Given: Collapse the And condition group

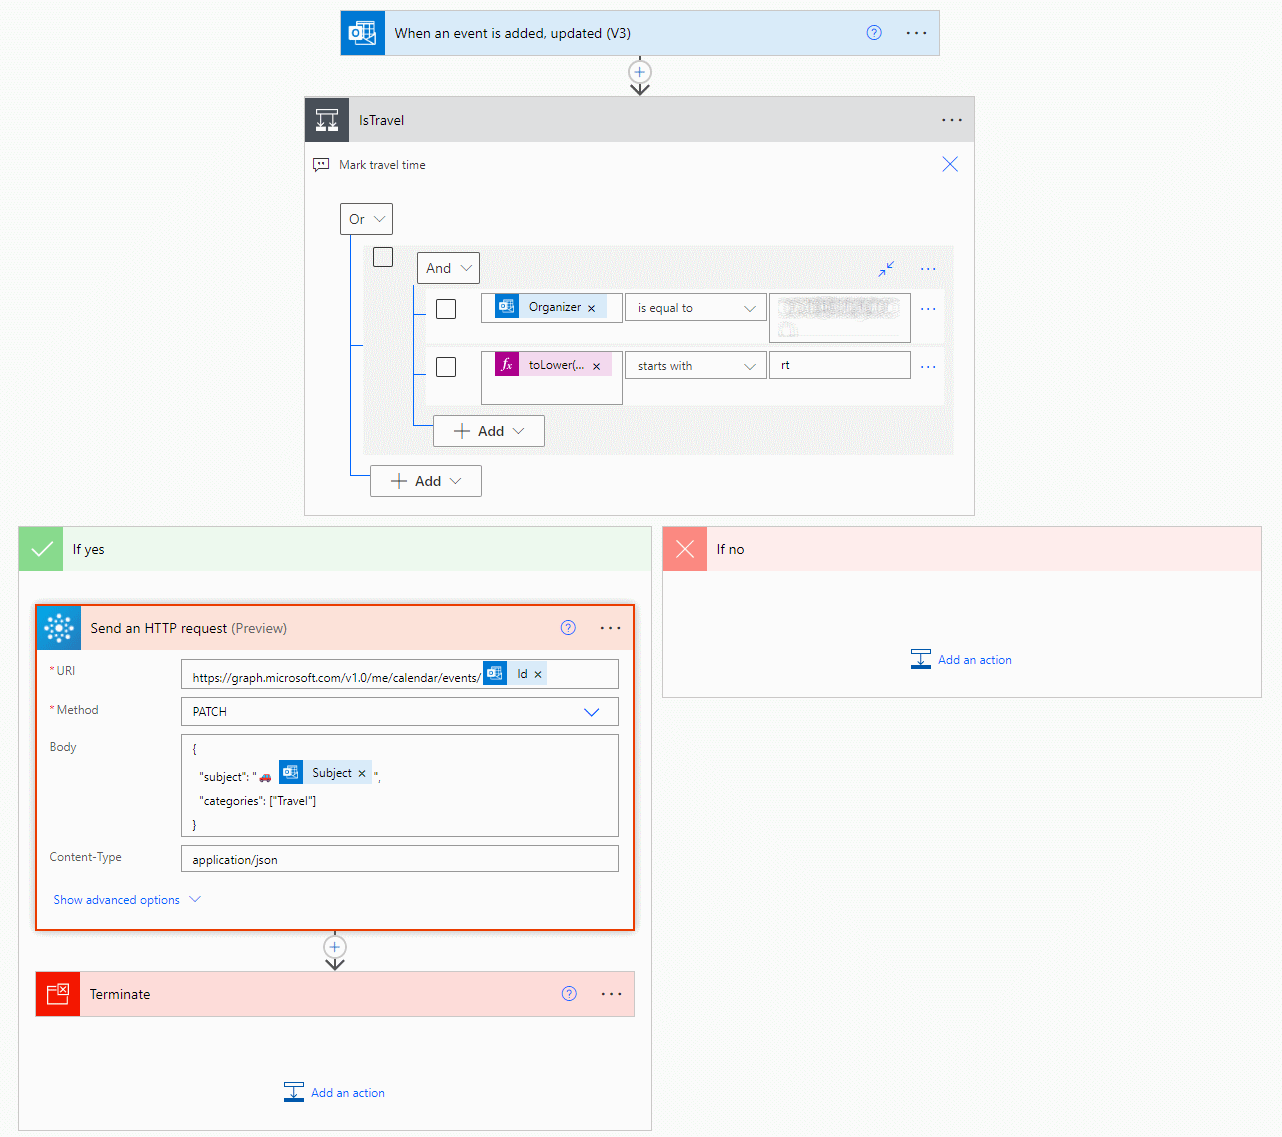Looking at the screenshot, I should coord(887,268).
